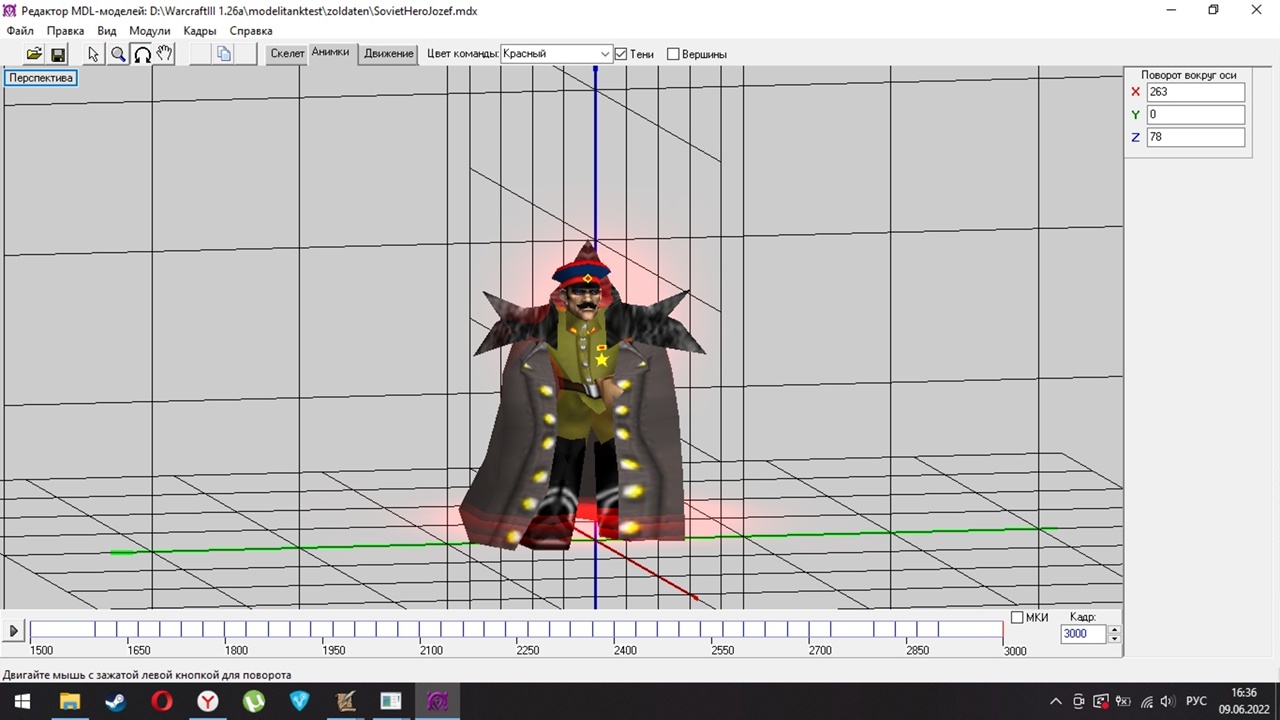Switch to the Скелет mode
The width and height of the screenshot is (1280, 720).
(287, 54)
